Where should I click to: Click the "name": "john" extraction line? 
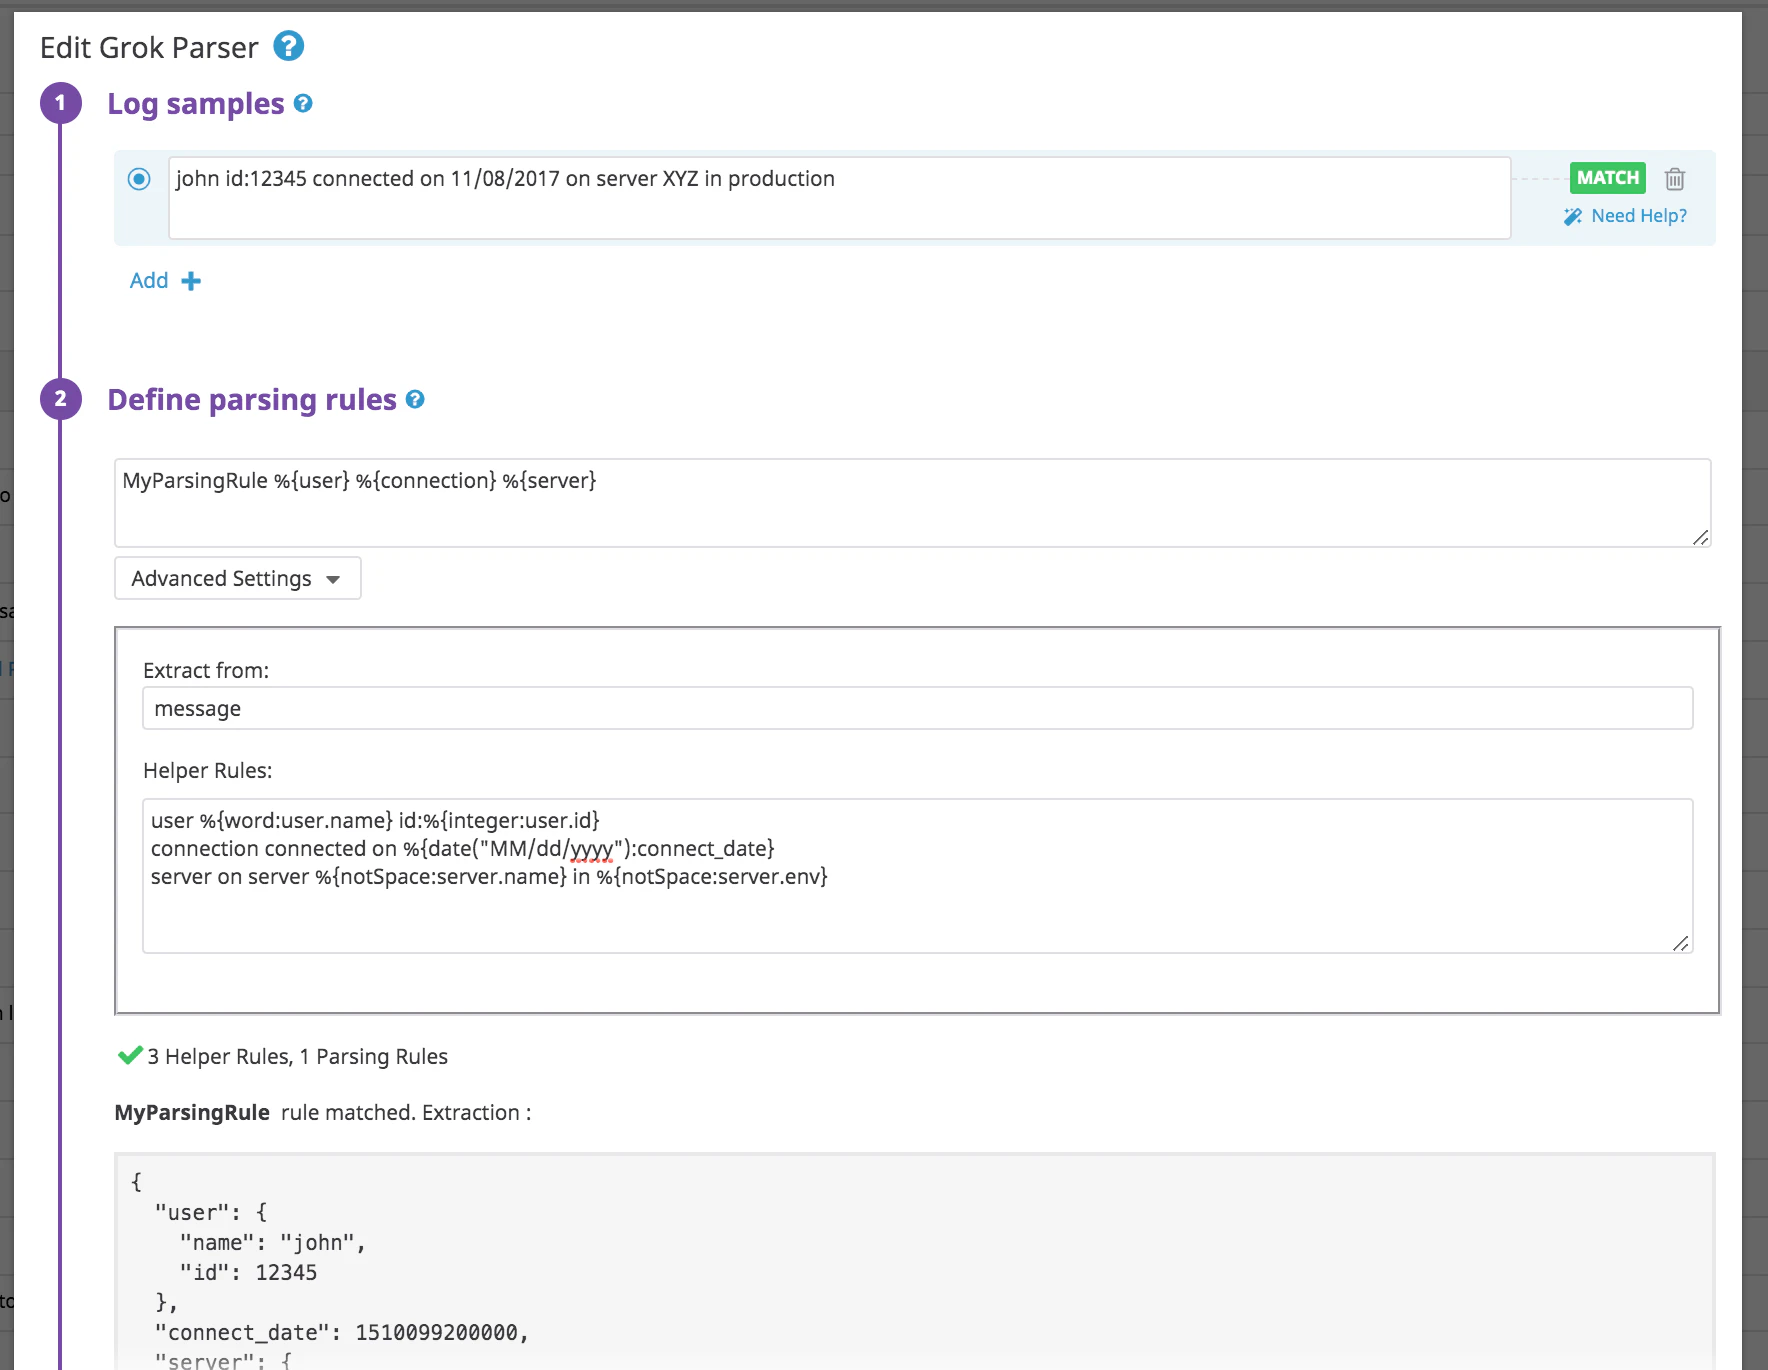(x=273, y=1243)
